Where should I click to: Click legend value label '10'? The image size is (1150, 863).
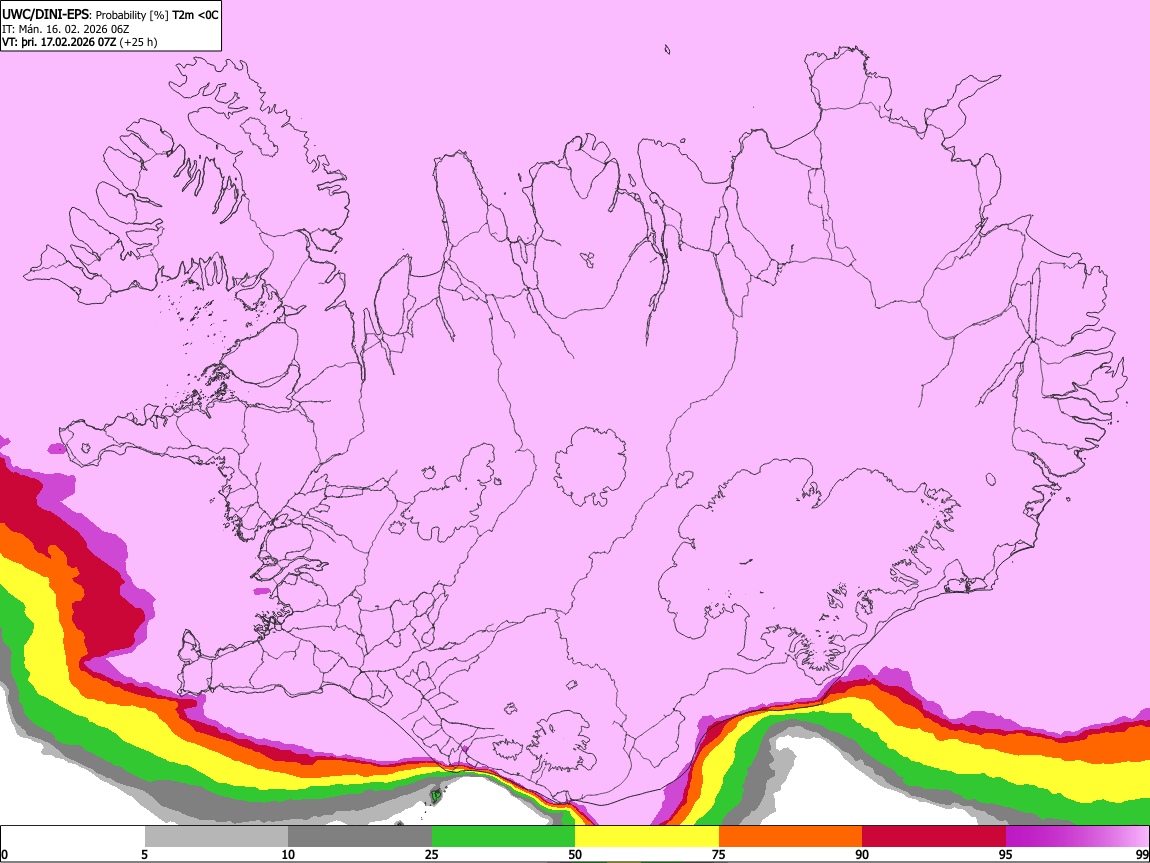[x=288, y=854]
